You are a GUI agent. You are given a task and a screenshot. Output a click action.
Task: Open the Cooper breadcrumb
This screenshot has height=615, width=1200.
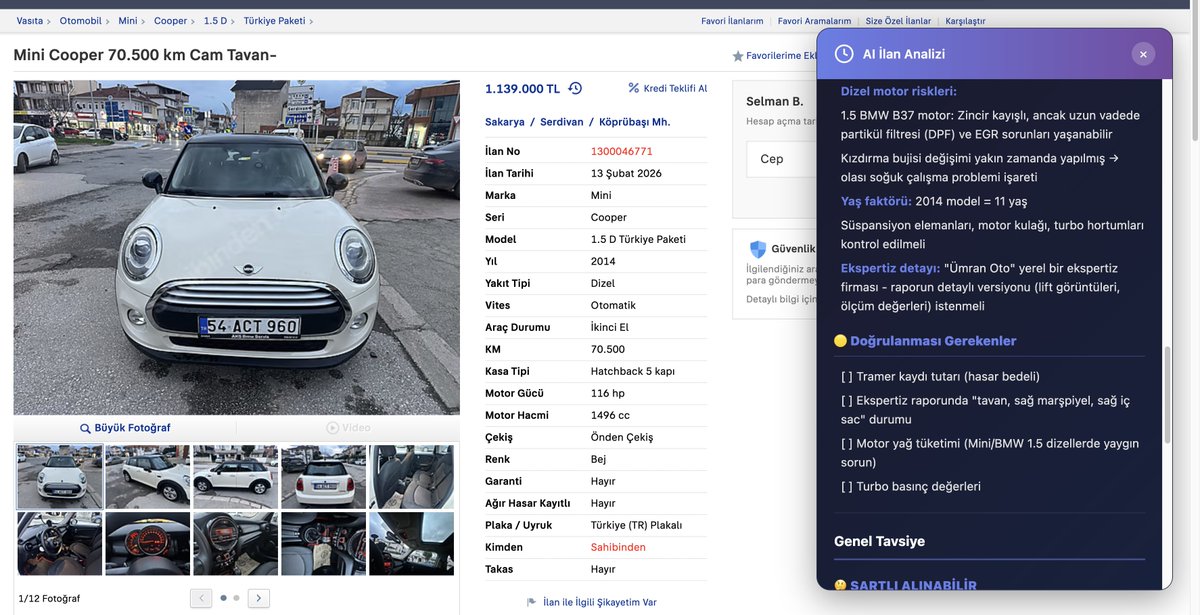coord(171,21)
